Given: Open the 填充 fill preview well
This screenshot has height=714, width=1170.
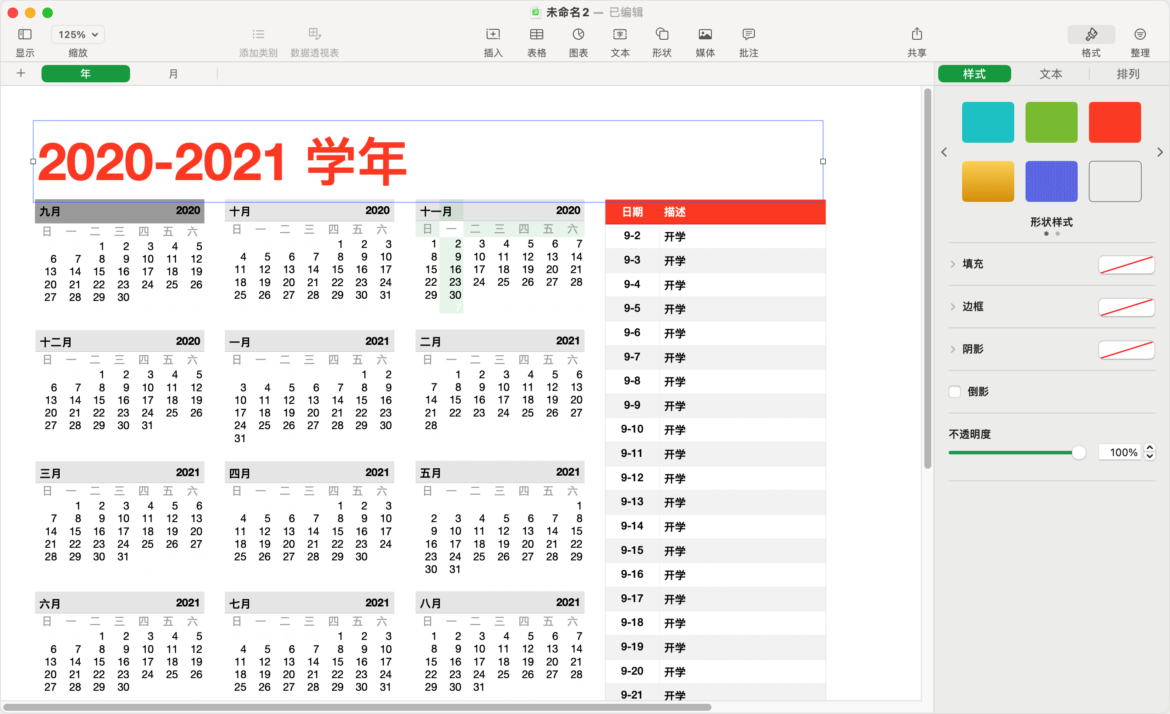Looking at the screenshot, I should 1127,264.
